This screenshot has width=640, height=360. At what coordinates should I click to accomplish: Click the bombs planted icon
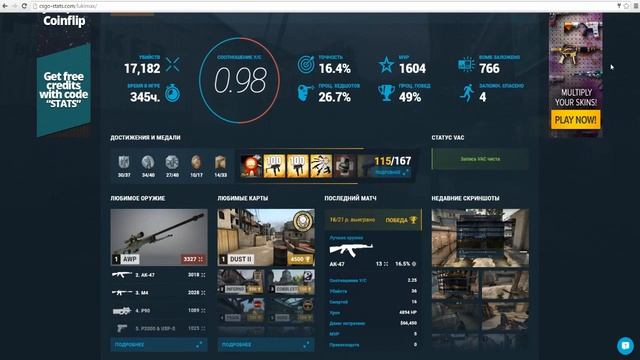point(466,64)
